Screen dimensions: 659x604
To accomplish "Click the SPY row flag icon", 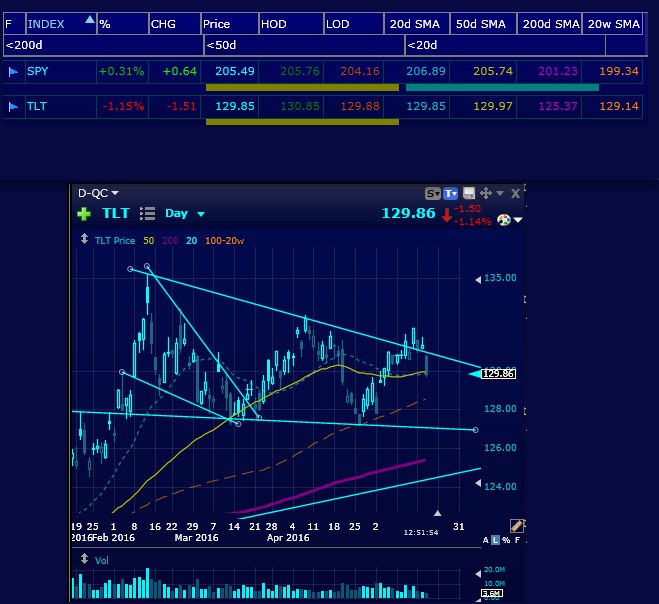I will coord(13,72).
